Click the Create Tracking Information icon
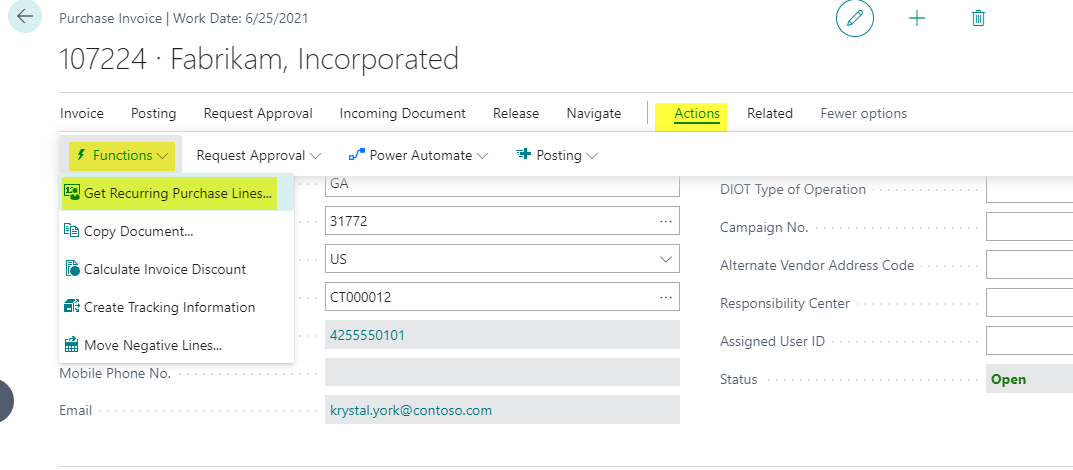 (72, 306)
